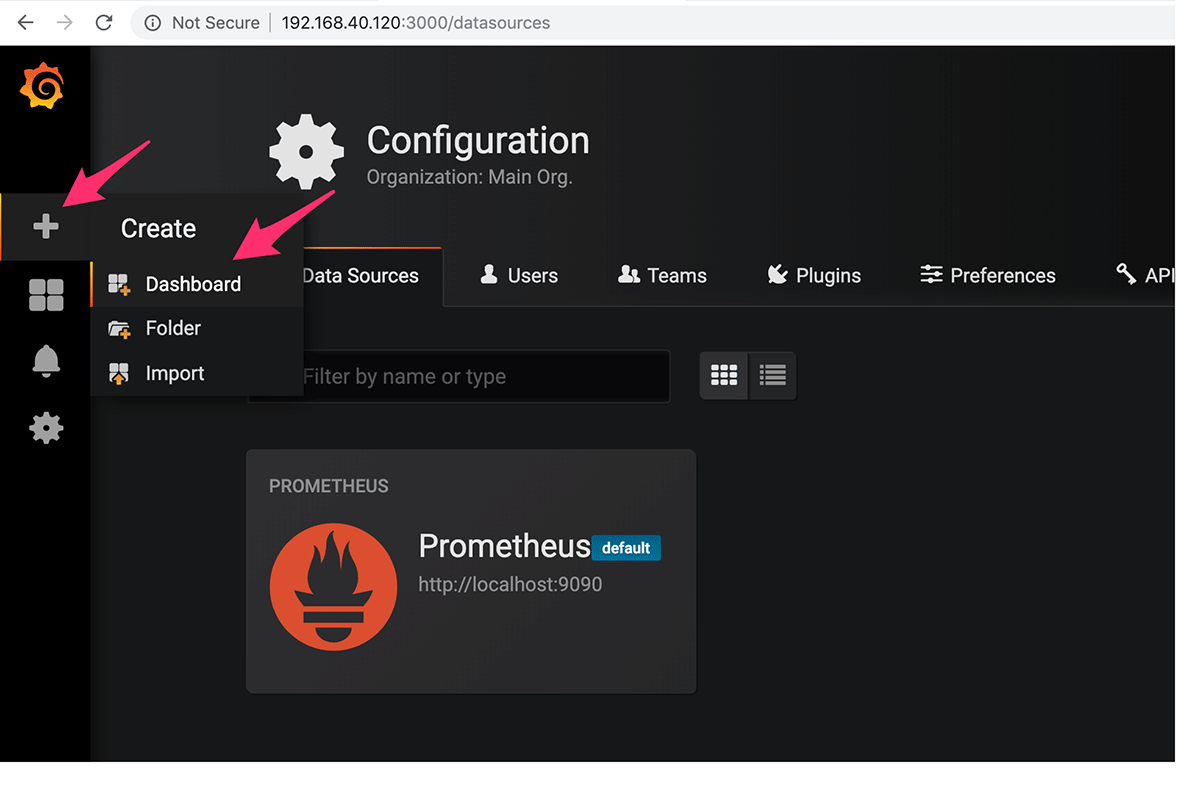This screenshot has width=1200, height=787.
Task: Switch to list view layout
Action: [772, 375]
